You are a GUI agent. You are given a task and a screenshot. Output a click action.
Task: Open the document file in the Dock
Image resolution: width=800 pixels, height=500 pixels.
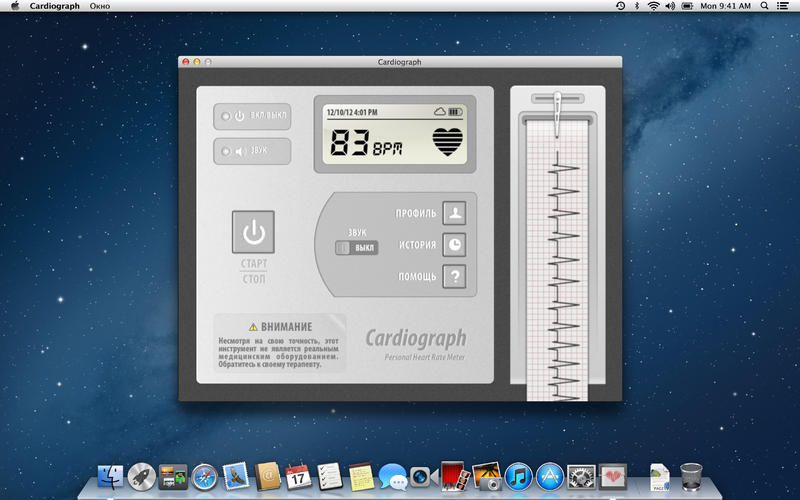pyautogui.click(x=660, y=477)
